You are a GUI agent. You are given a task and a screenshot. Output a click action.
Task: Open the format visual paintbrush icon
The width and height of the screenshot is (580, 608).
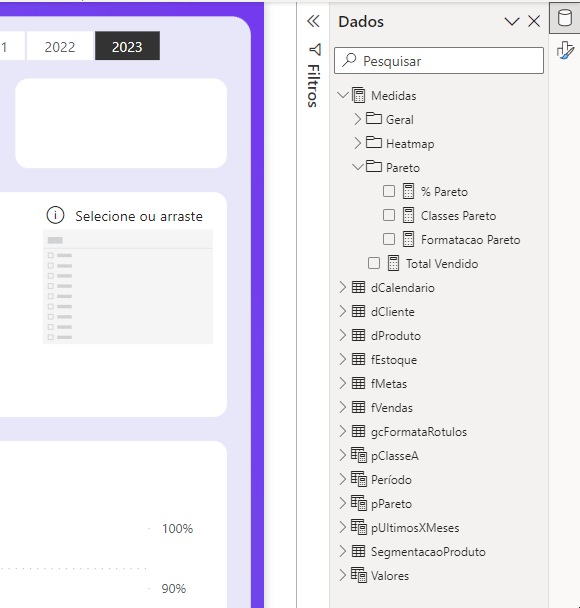(x=565, y=50)
